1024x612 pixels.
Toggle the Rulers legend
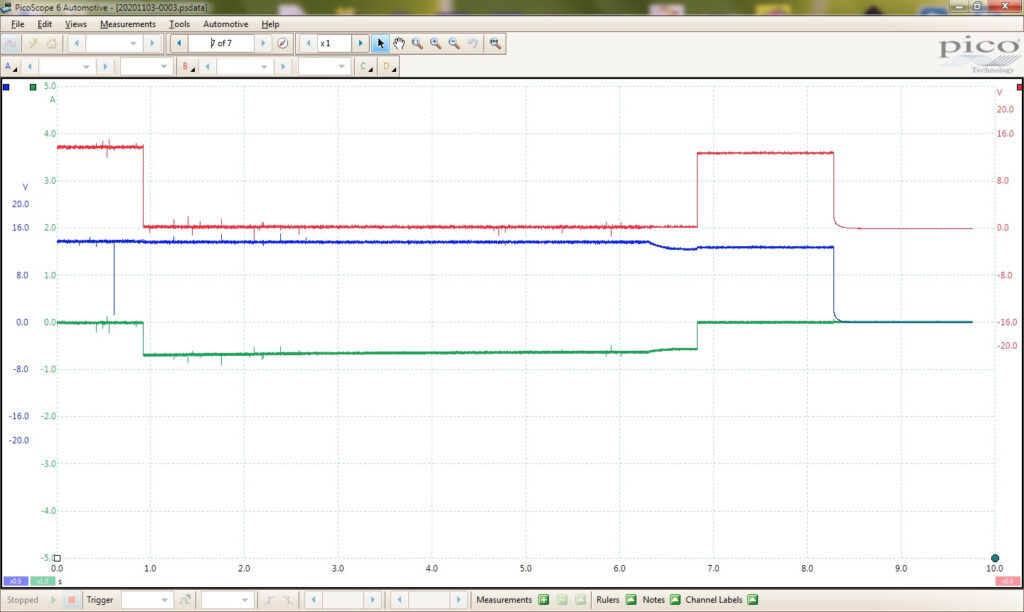(631, 600)
